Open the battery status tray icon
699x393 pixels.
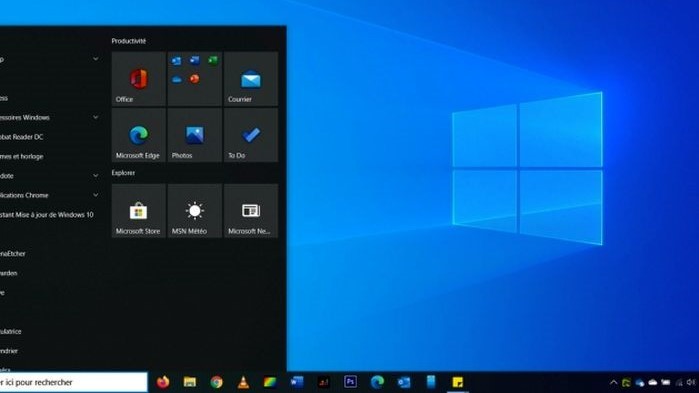pos(666,382)
